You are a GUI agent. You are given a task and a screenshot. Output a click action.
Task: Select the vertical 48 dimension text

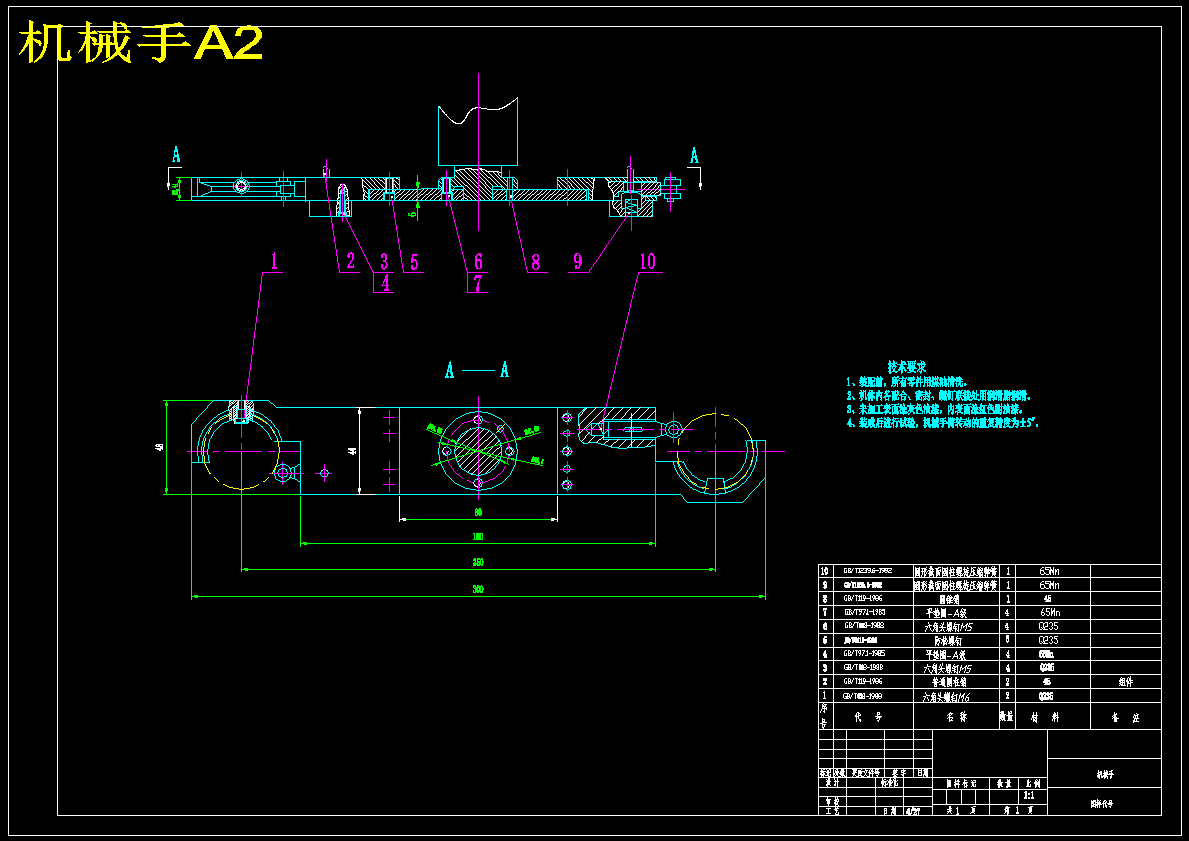point(159,447)
